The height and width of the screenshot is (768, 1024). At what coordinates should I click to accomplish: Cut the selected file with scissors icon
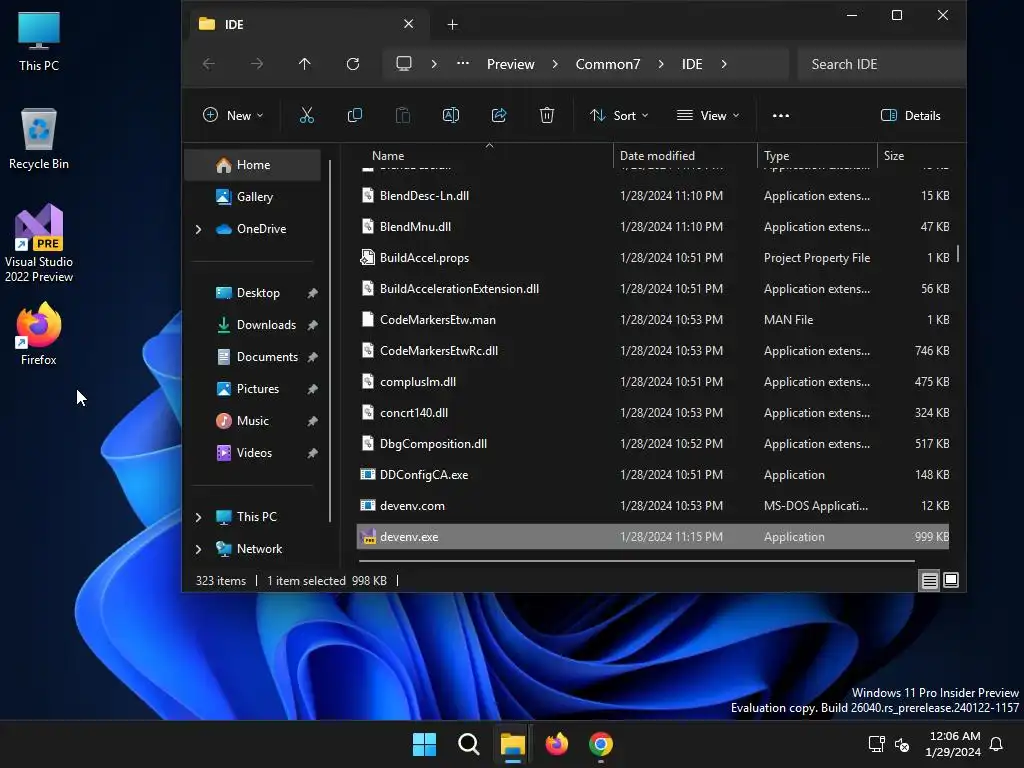coord(306,116)
